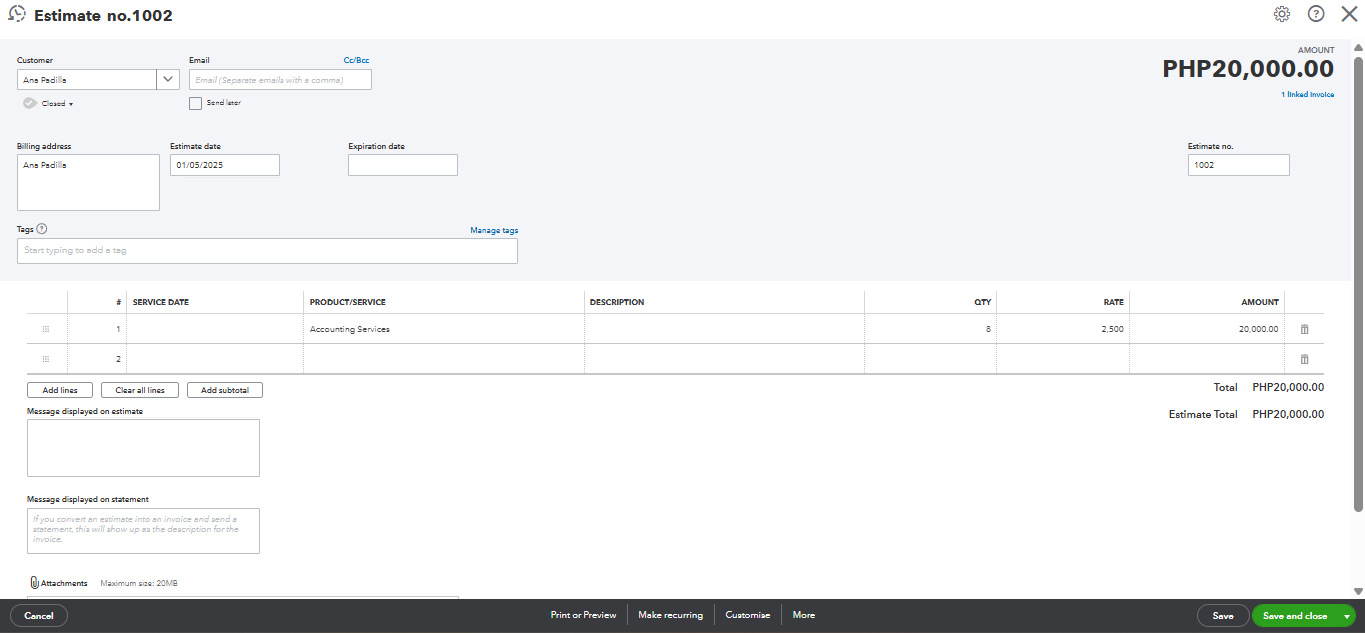Click the Attachments paperclip icon
The image size is (1365, 633).
(34, 583)
